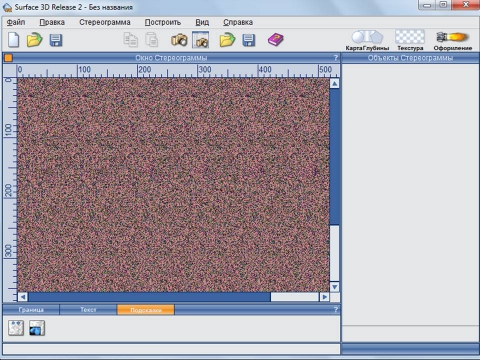480x360 pixels.
Task: Click the horizontal scrollbar right arrow
Action: click(324, 297)
